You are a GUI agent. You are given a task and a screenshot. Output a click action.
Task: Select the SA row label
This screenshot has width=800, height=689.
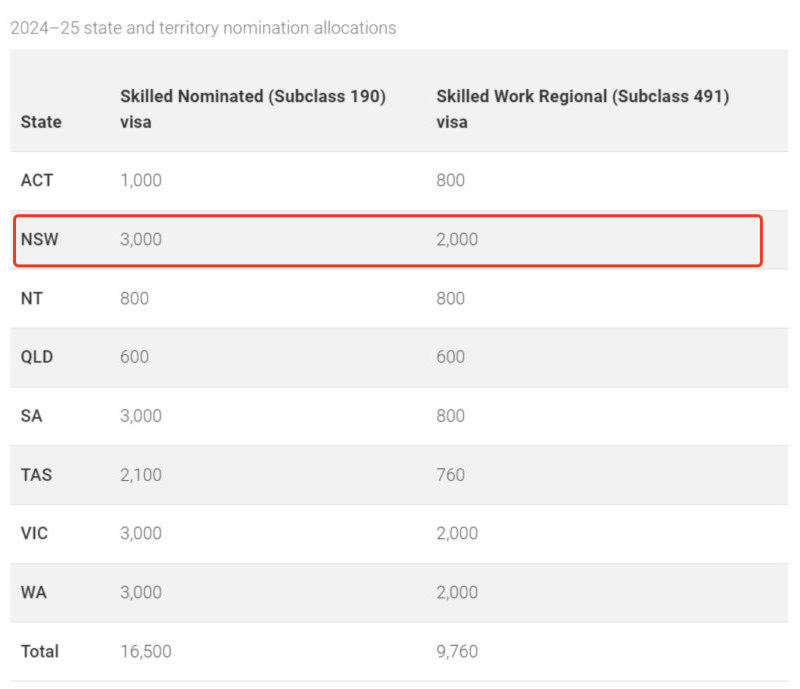click(32, 416)
